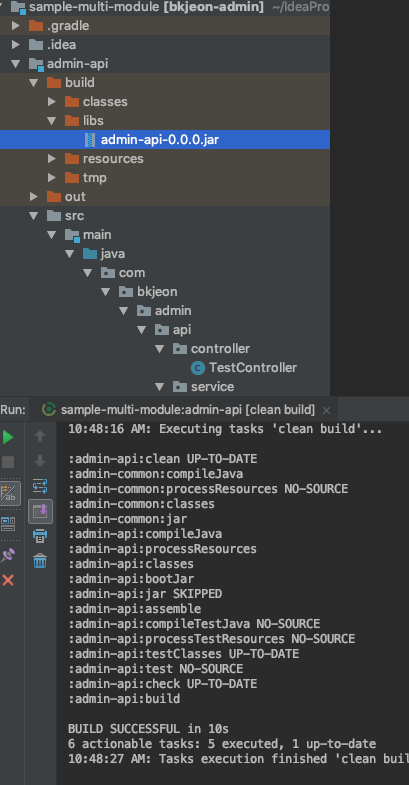Viewport: 409px width, 785px height.
Task: Expand the resources folder under build
Action: pyautogui.click(x=52, y=159)
